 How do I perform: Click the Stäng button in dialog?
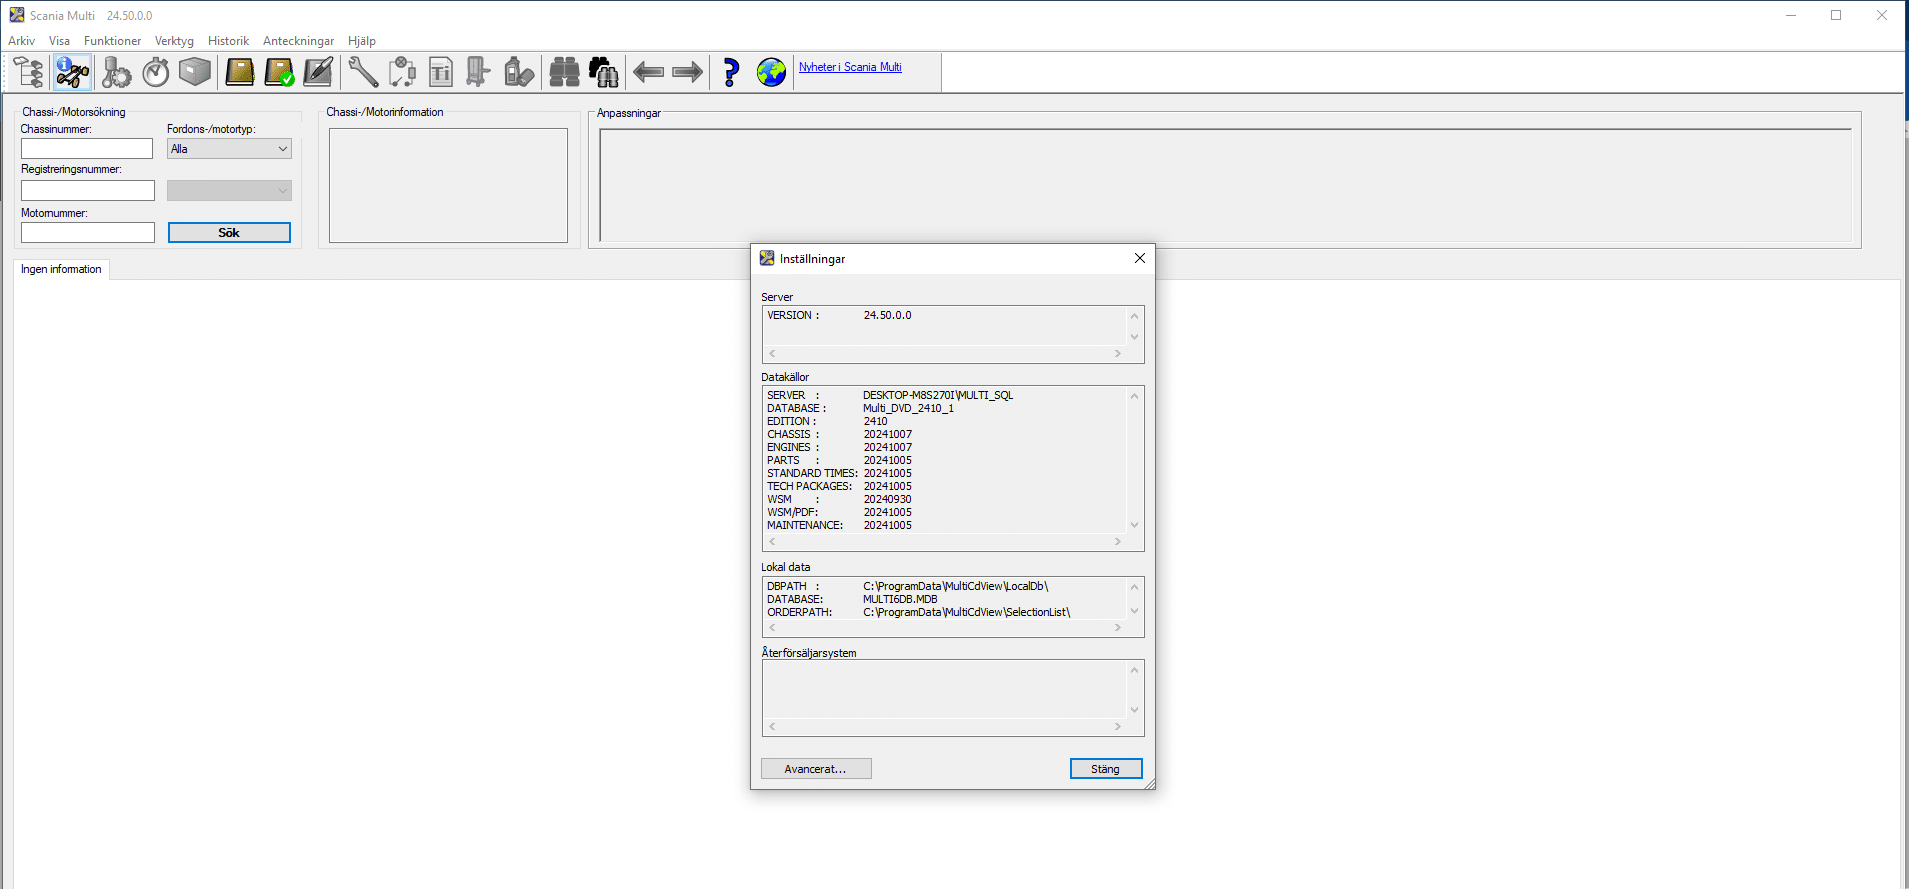[1105, 769]
